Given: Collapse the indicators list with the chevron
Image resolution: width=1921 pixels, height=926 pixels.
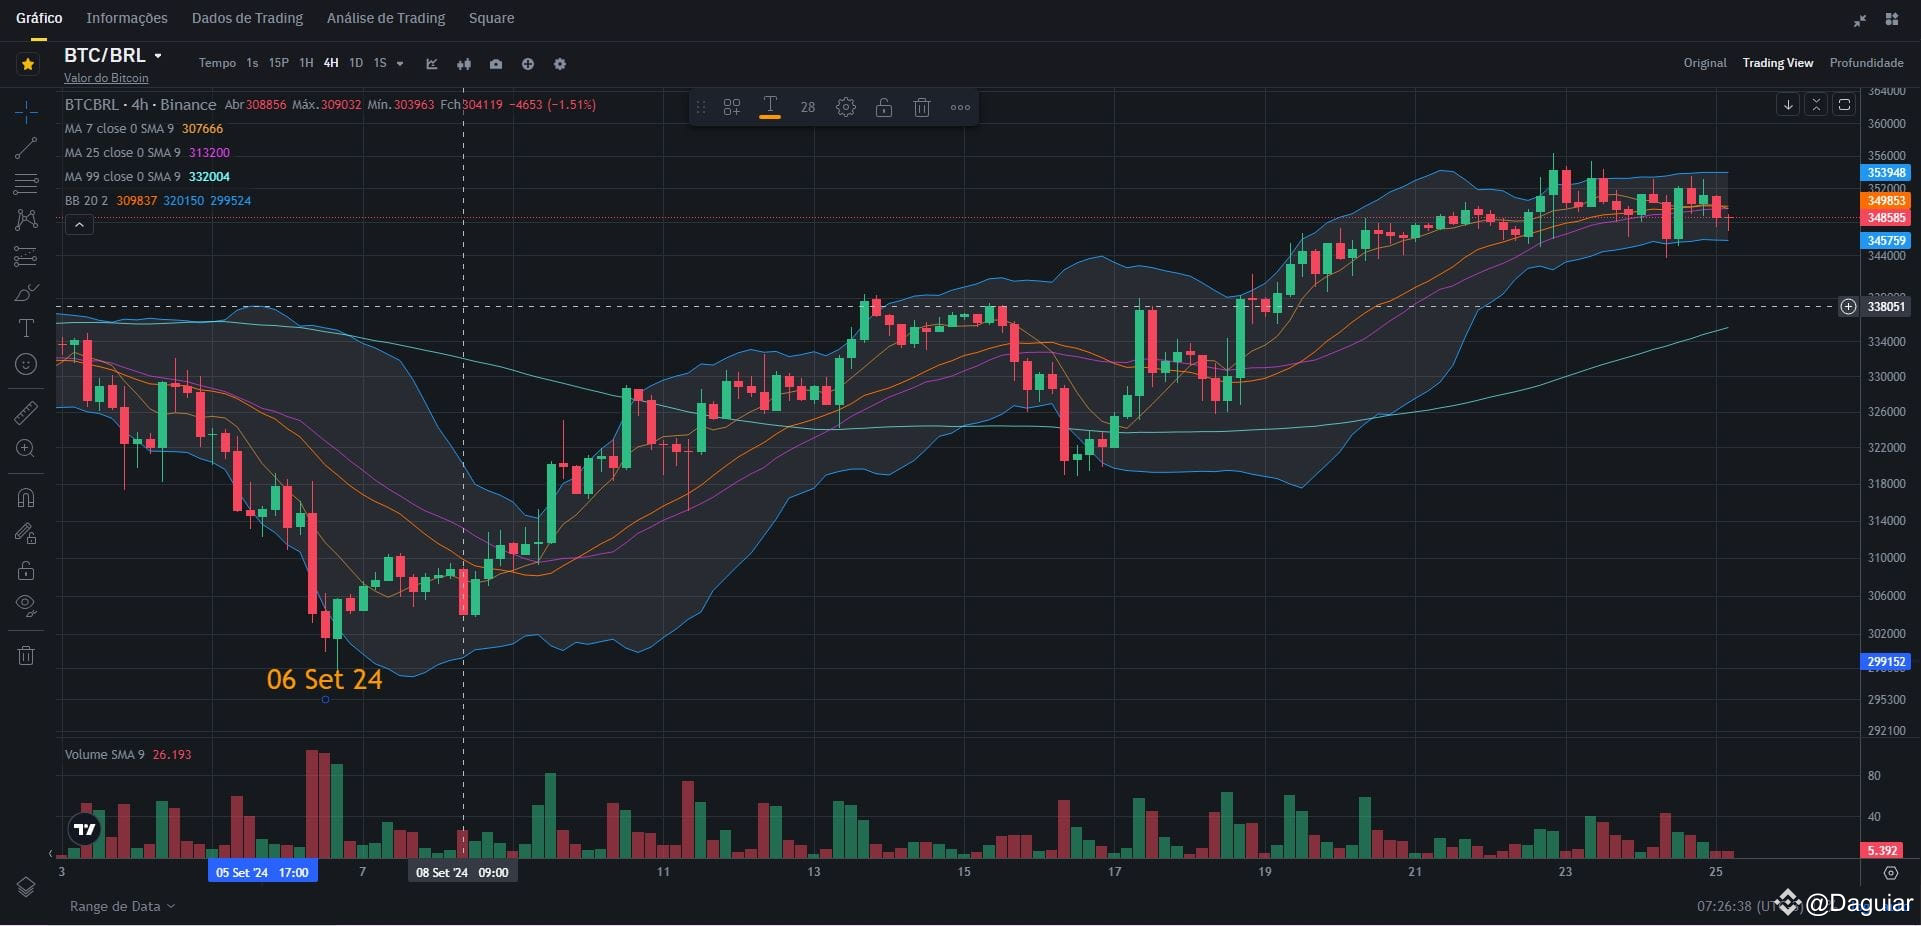Looking at the screenshot, I should tap(79, 224).
